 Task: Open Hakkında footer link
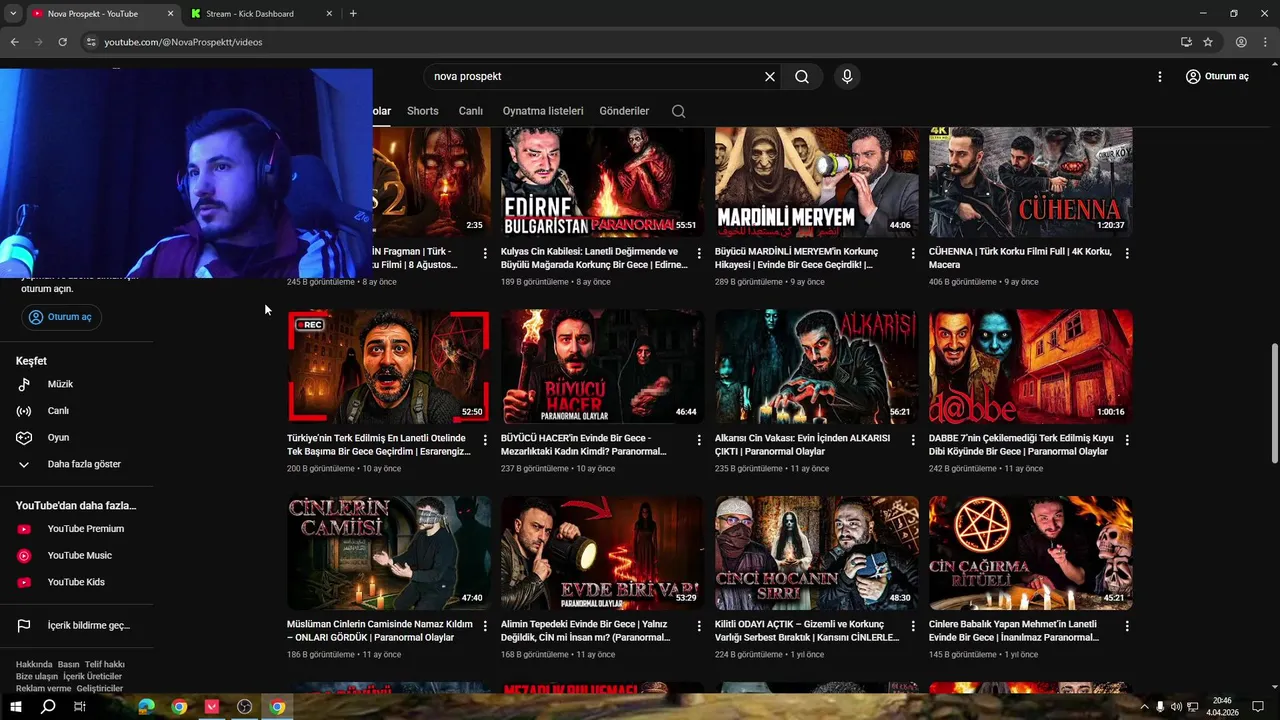34,664
